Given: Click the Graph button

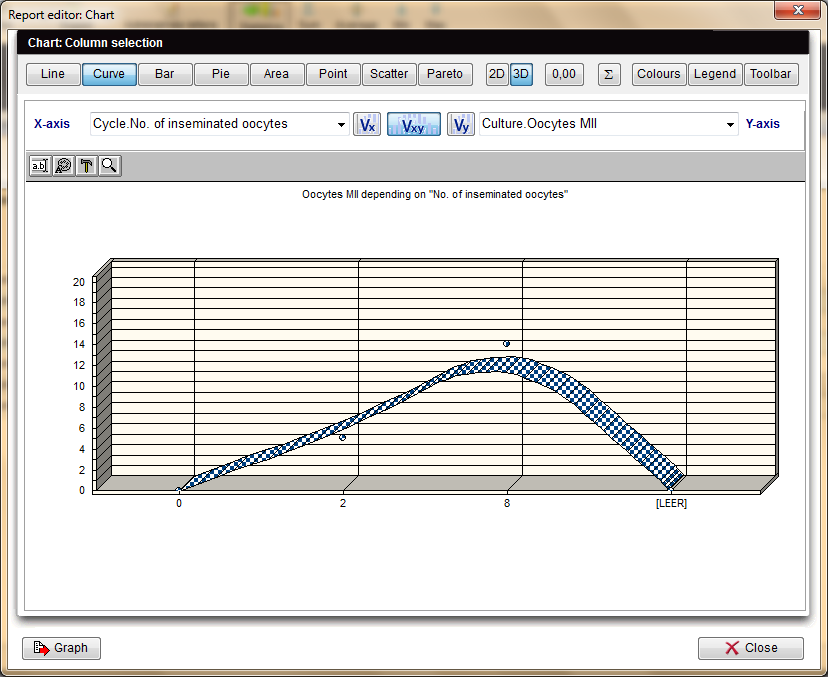Looking at the screenshot, I should [61, 648].
